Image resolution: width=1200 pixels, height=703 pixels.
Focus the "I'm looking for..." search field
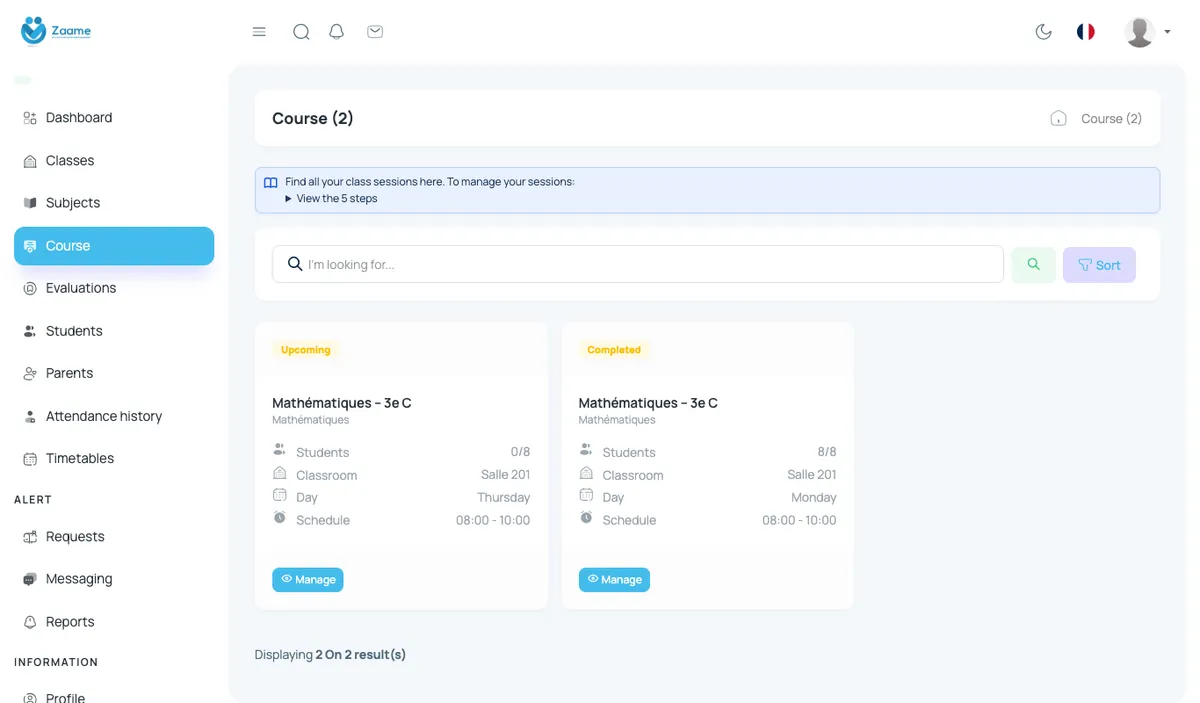[x=638, y=265]
